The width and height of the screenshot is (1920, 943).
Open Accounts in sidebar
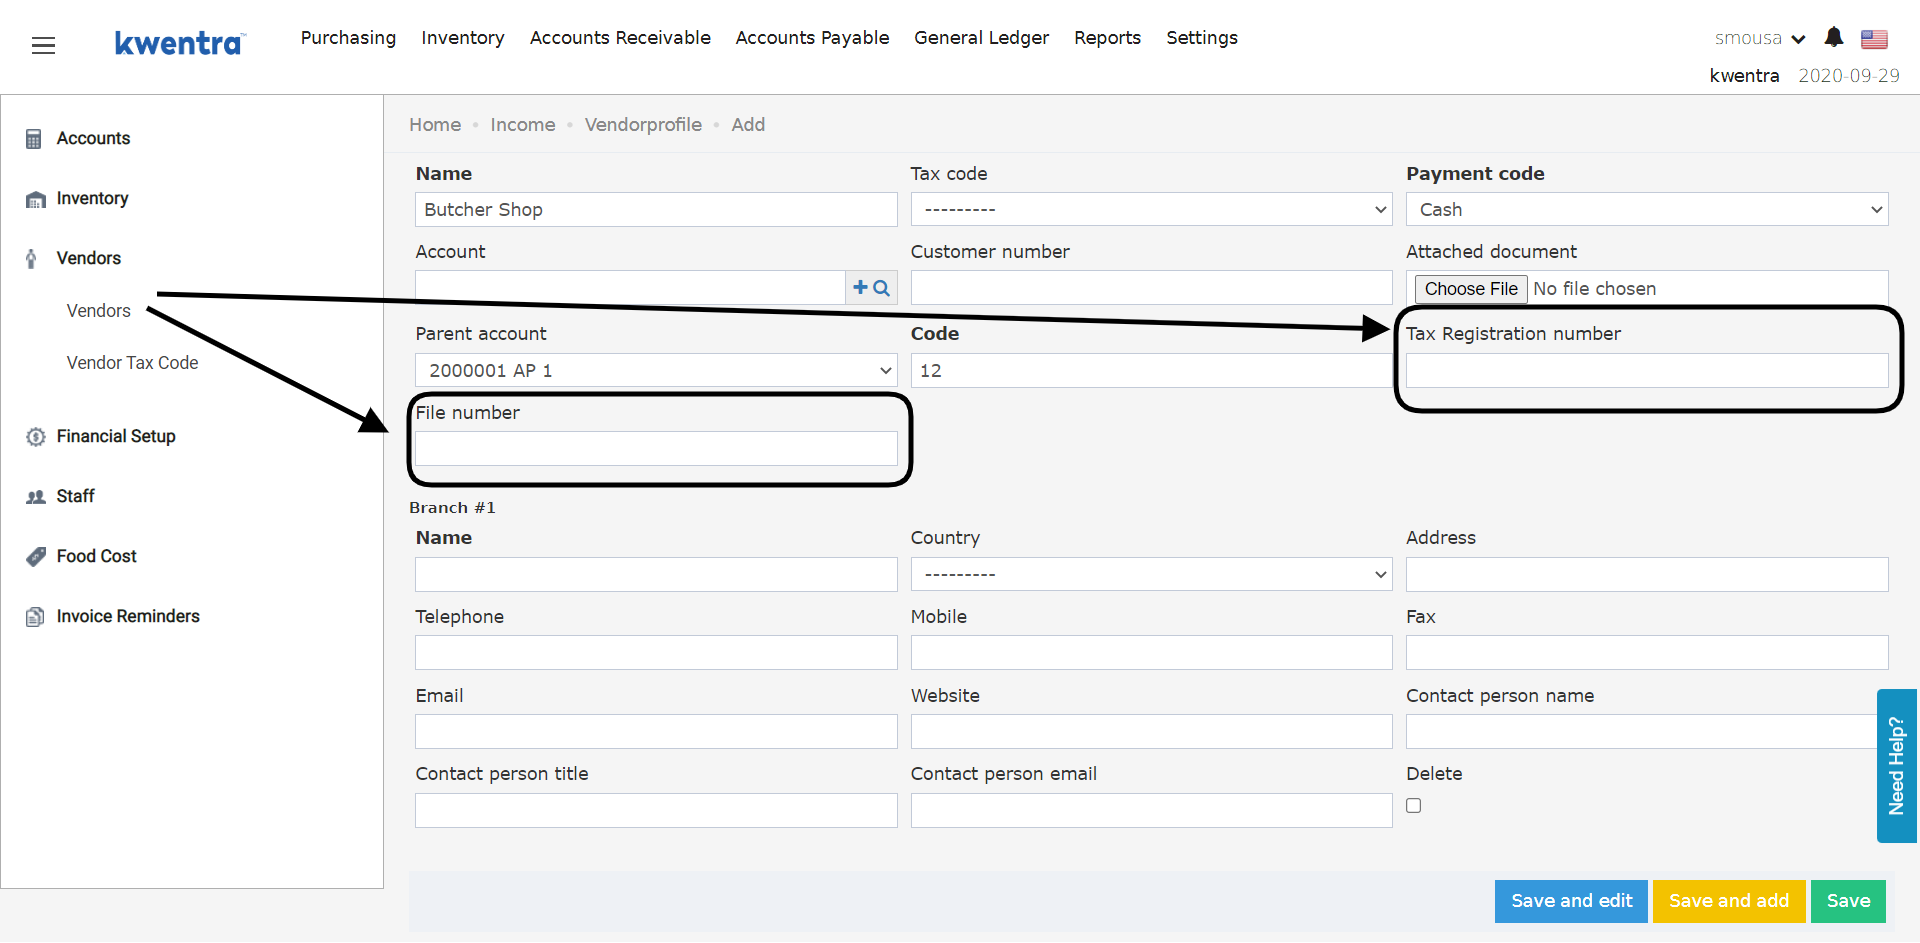tap(93, 139)
